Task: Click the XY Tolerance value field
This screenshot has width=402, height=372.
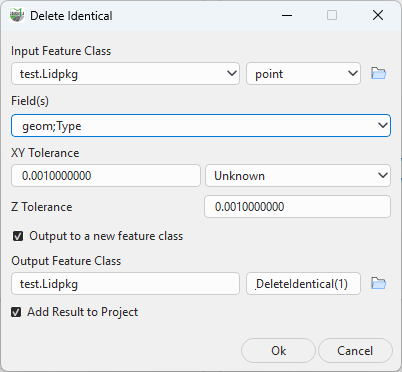Action: 106,175
